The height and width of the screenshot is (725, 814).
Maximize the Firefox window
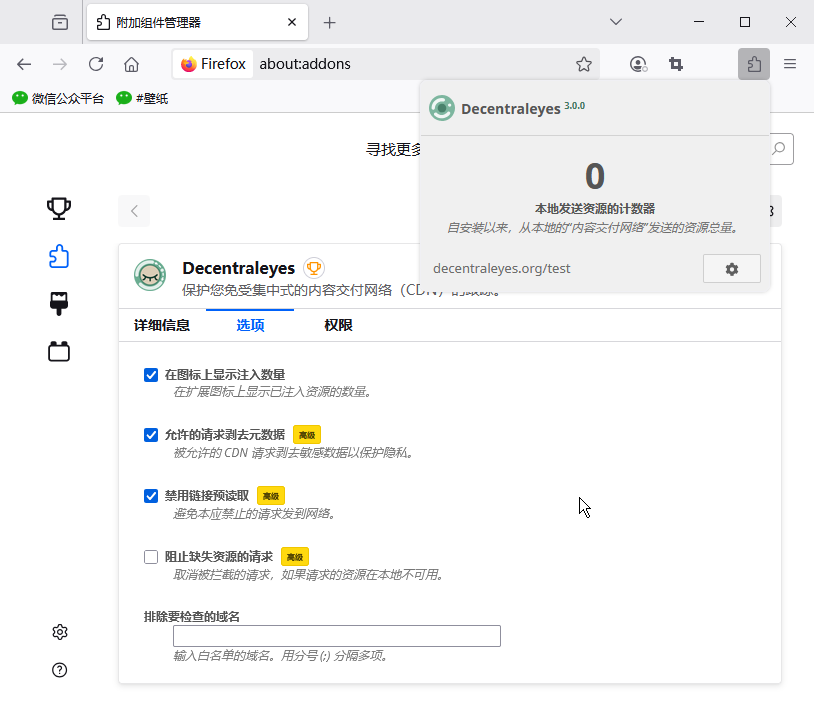[x=744, y=22]
